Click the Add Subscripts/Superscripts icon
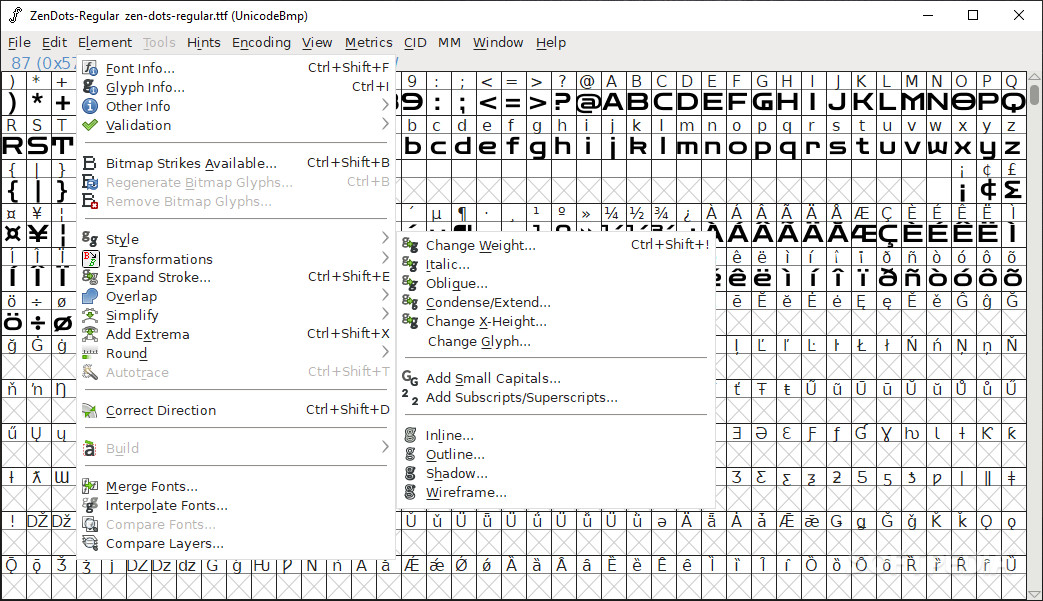This screenshot has height=601, width=1043. pyautogui.click(x=410, y=397)
